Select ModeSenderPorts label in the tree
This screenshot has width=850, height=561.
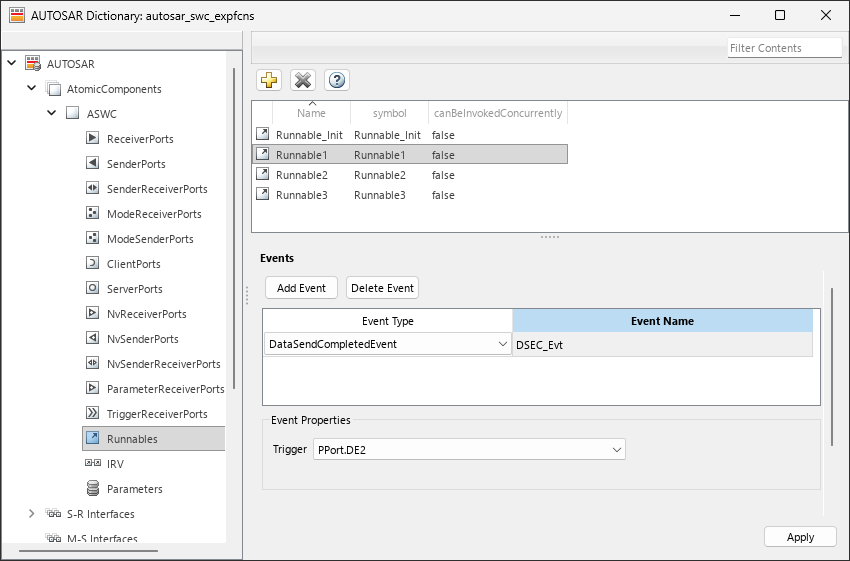[150, 238]
